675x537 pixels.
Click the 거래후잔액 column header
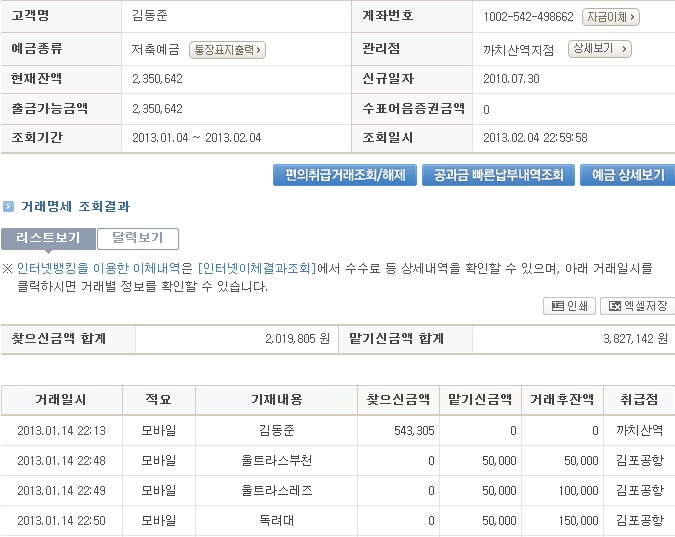(562, 400)
